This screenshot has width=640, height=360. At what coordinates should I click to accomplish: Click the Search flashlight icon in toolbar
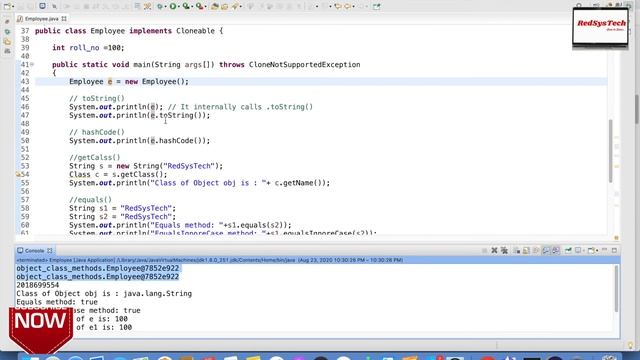pos(235,6)
